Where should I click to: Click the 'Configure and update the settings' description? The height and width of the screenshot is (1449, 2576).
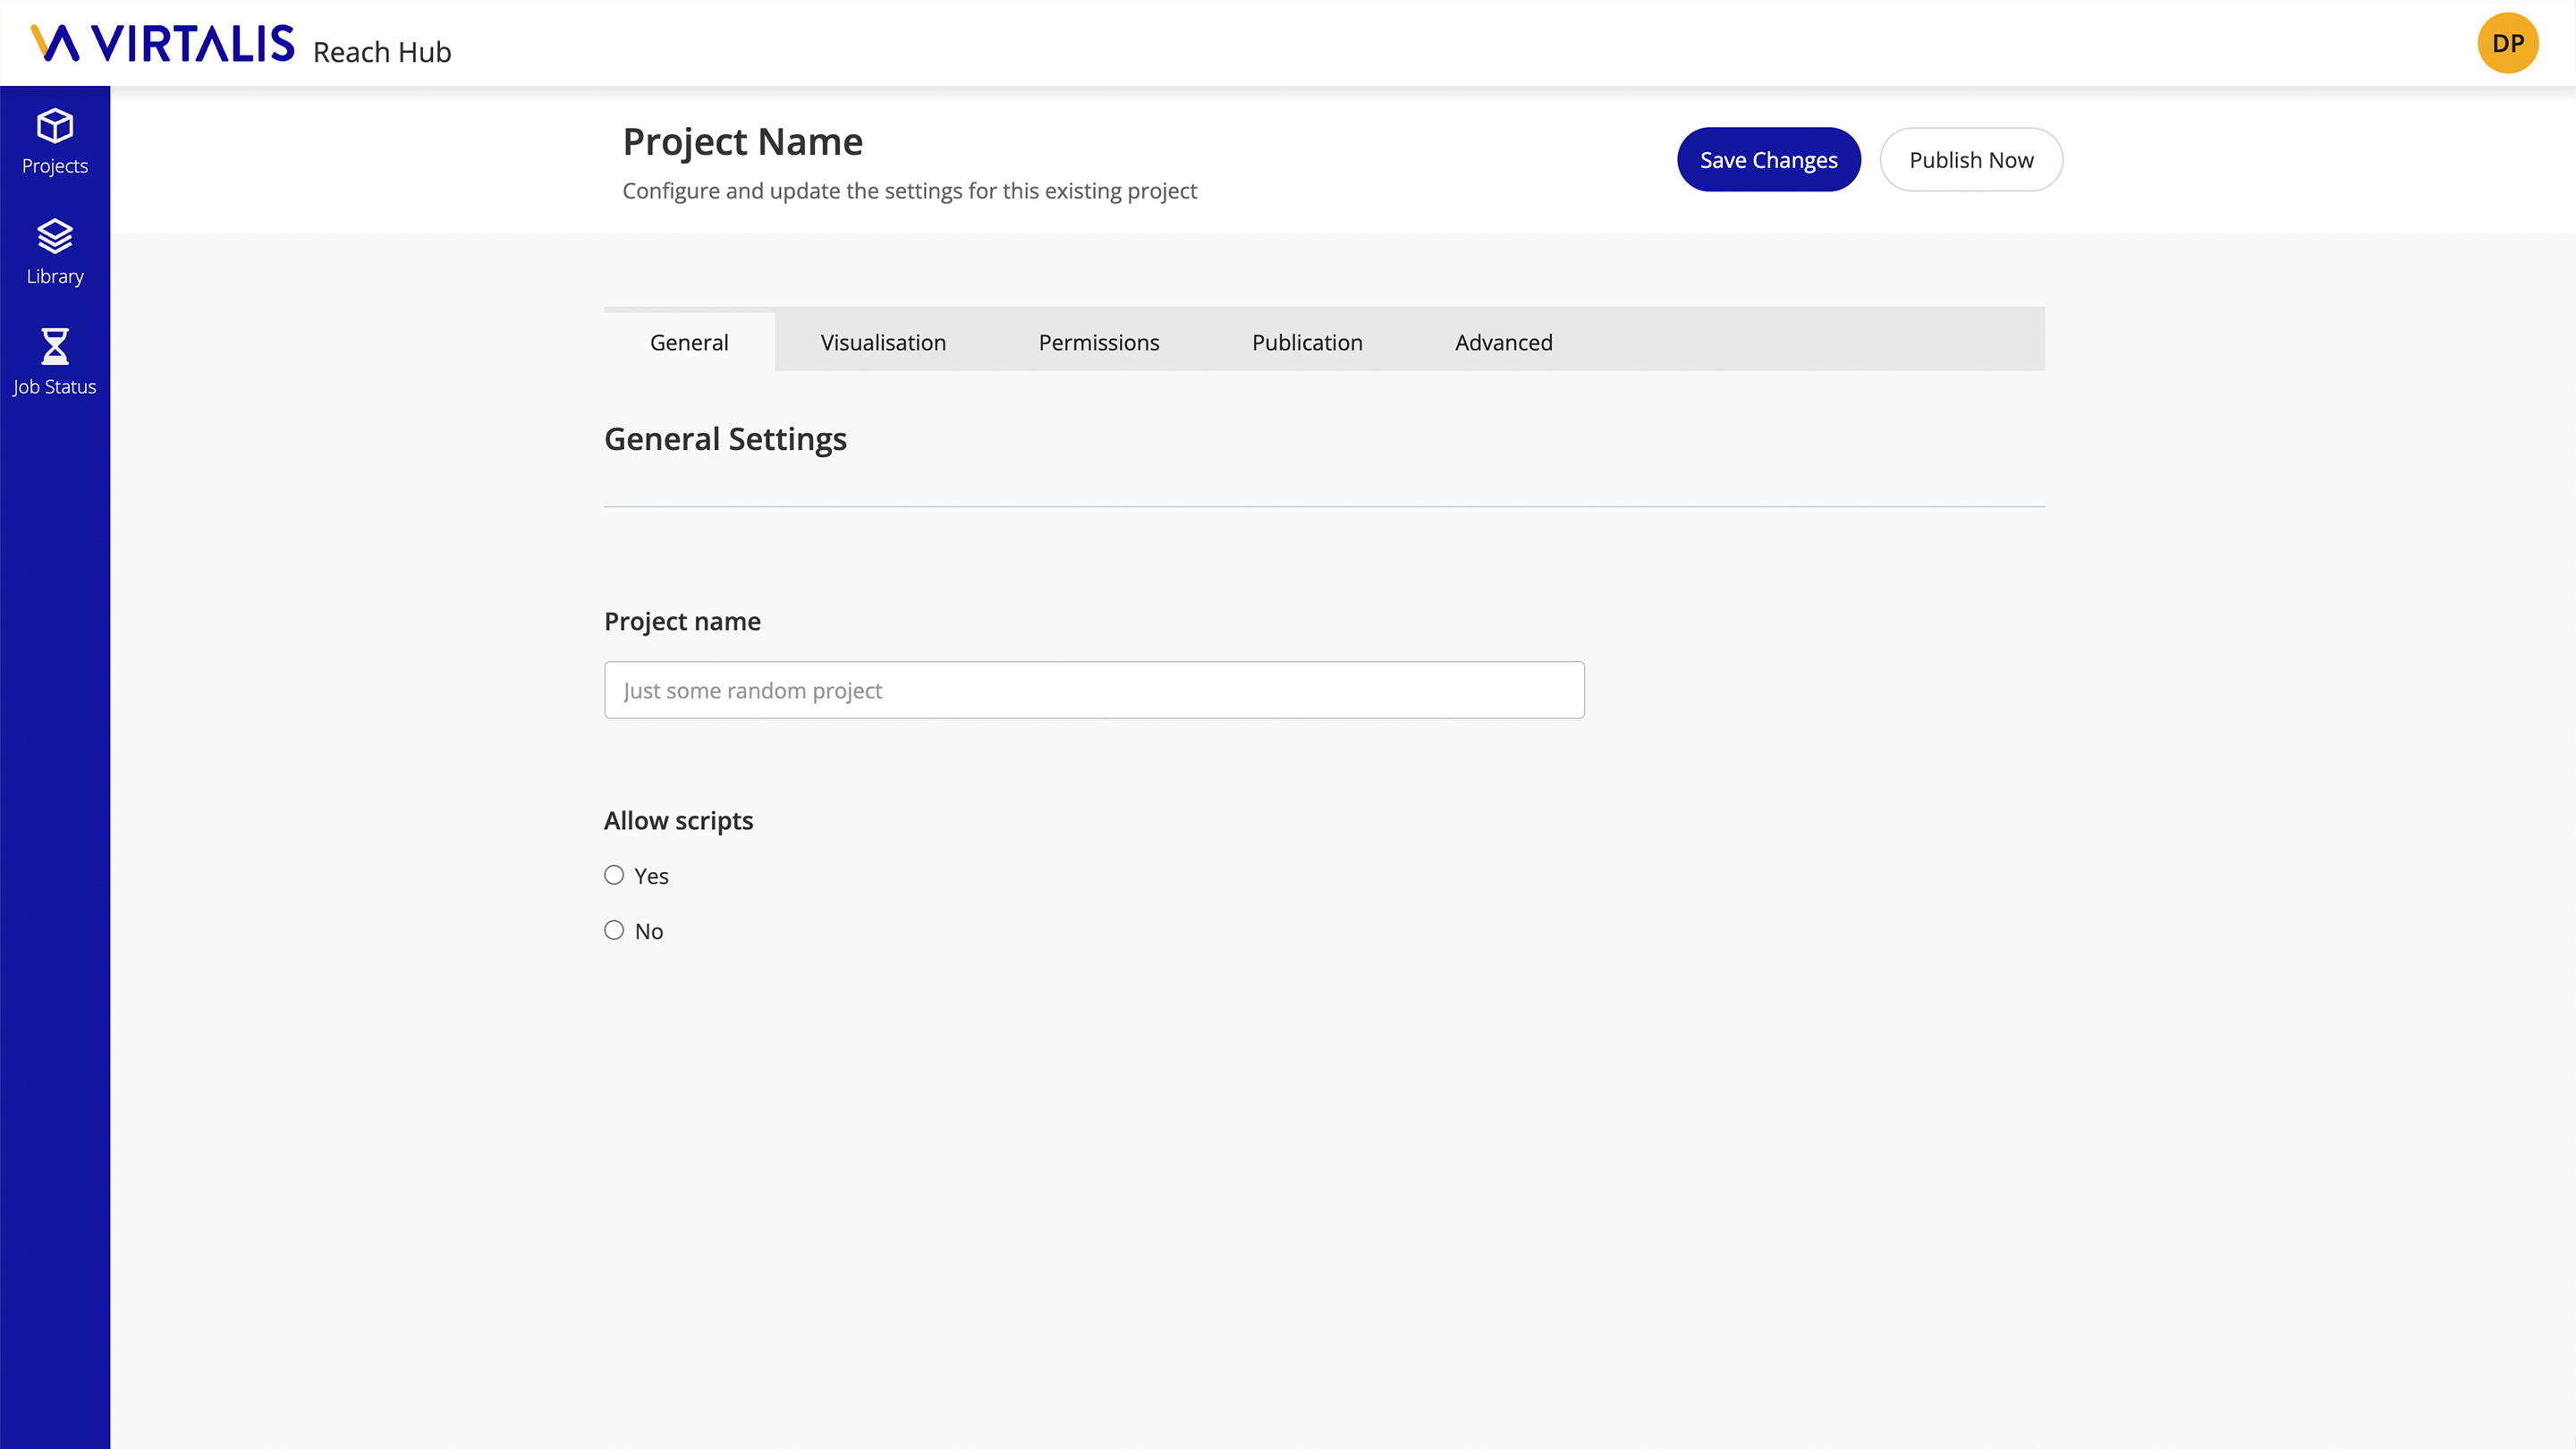(909, 191)
